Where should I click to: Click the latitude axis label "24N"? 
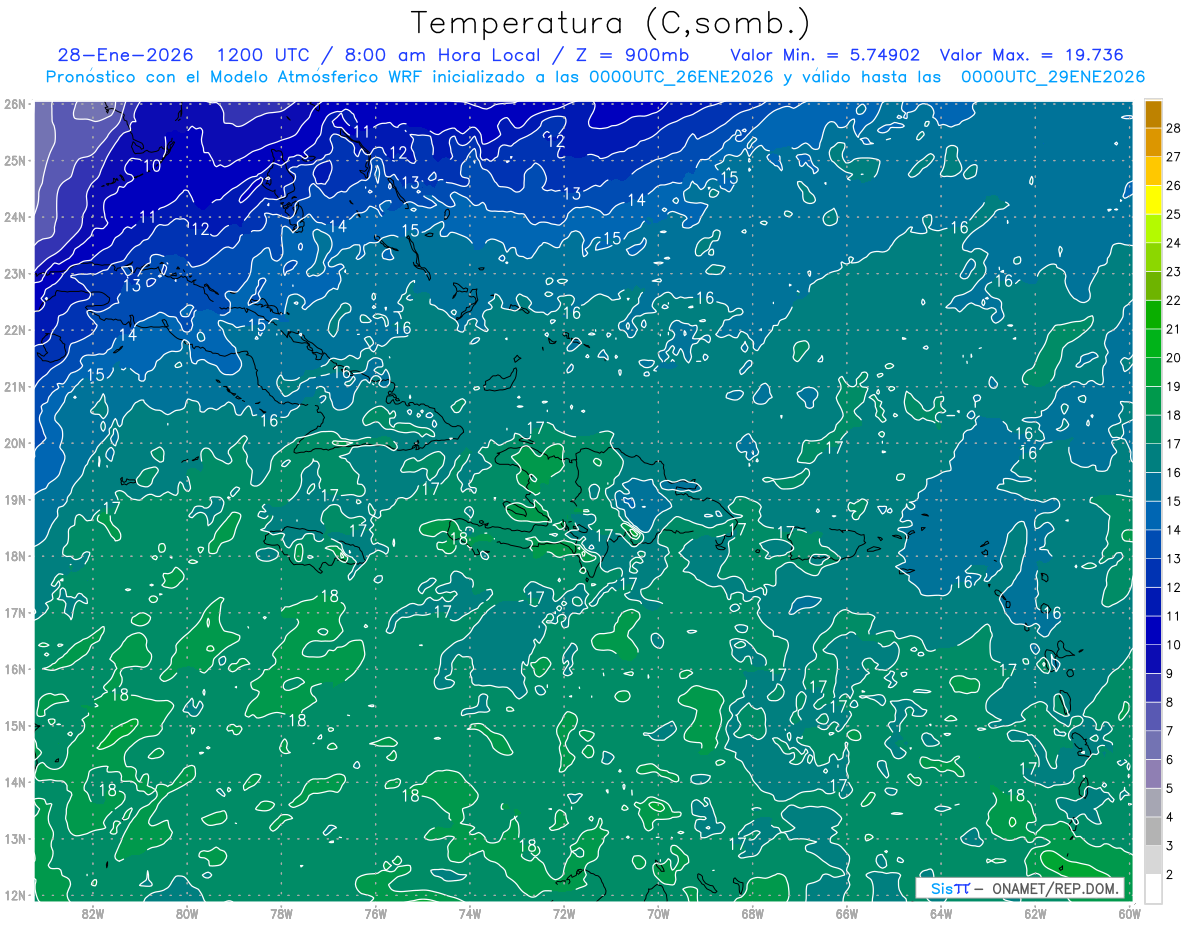(x=15, y=217)
